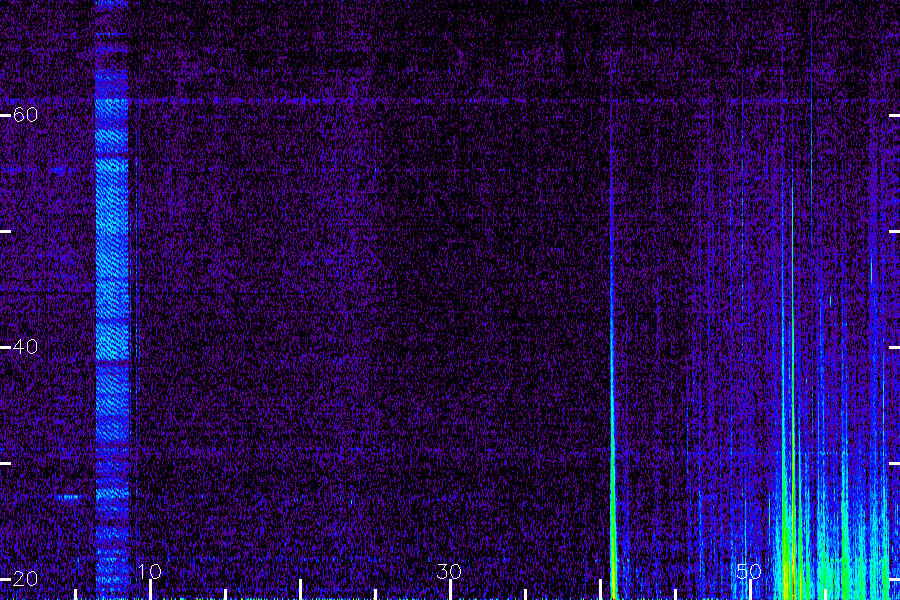900x600 pixels.
Task: Click the "60" label on the vertical axis
Action: pyautogui.click(x=25, y=115)
